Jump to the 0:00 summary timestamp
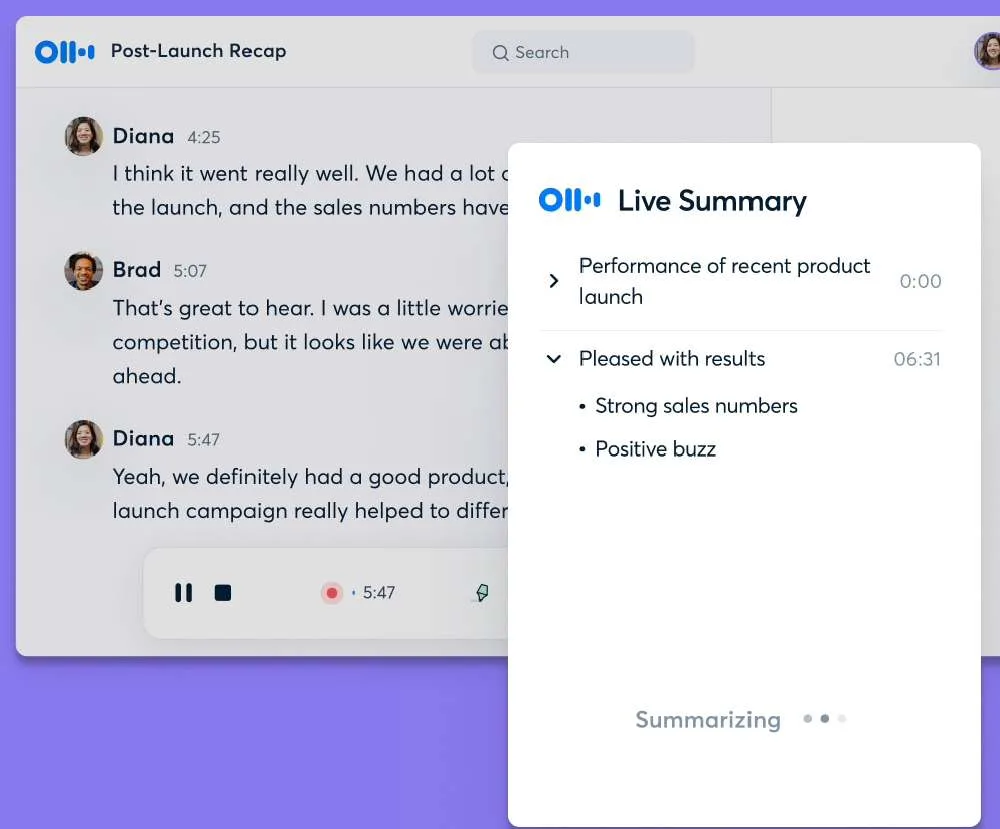The image size is (1000, 829). pos(920,281)
